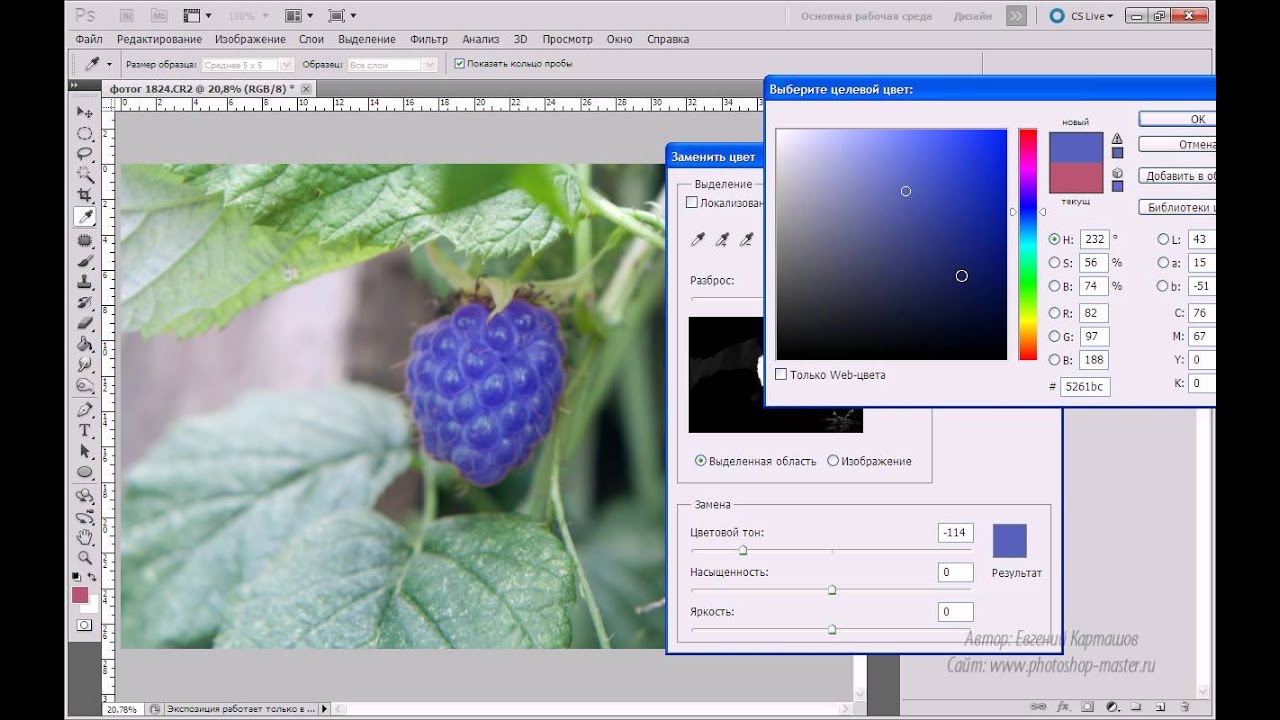
Task: Click the Отмена button in color picker
Action: [x=1177, y=144]
